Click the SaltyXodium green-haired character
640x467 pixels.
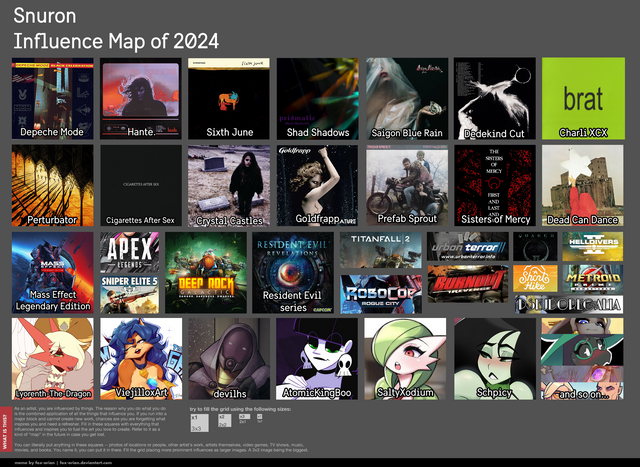pos(405,359)
